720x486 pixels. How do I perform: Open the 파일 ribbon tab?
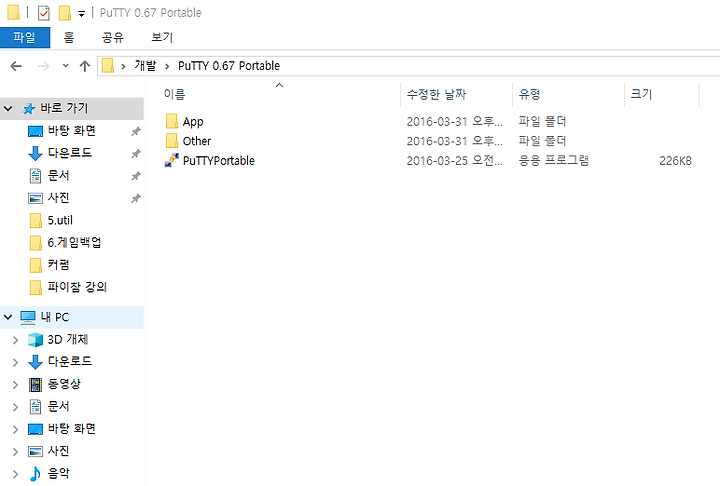25,37
